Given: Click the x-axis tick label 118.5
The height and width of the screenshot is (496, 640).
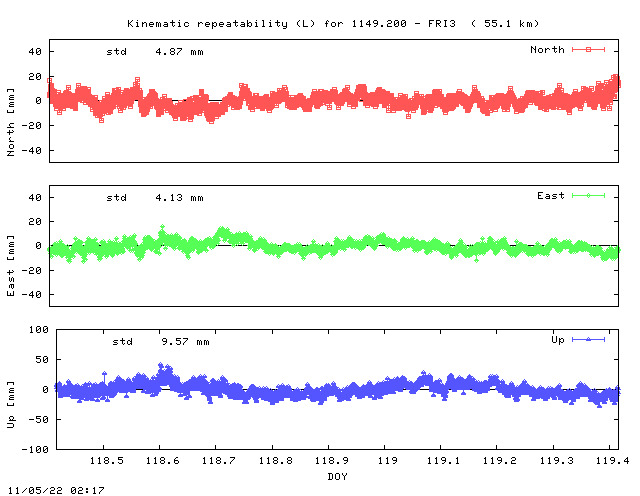Looking at the screenshot, I should [x=107, y=460].
